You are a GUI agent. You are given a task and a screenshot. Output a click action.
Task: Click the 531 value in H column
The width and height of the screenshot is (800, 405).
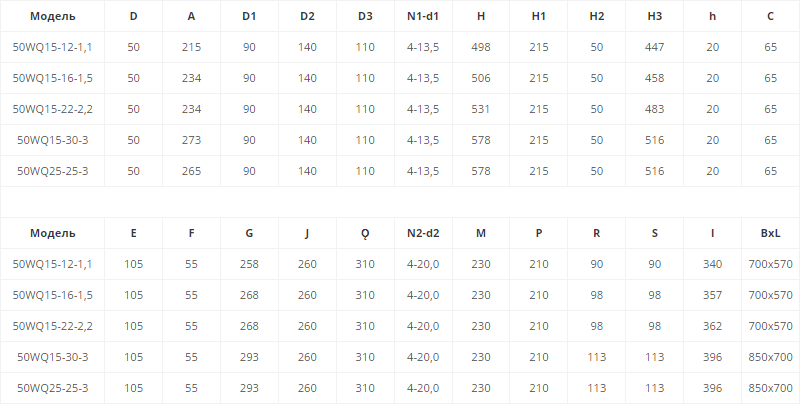(481, 109)
